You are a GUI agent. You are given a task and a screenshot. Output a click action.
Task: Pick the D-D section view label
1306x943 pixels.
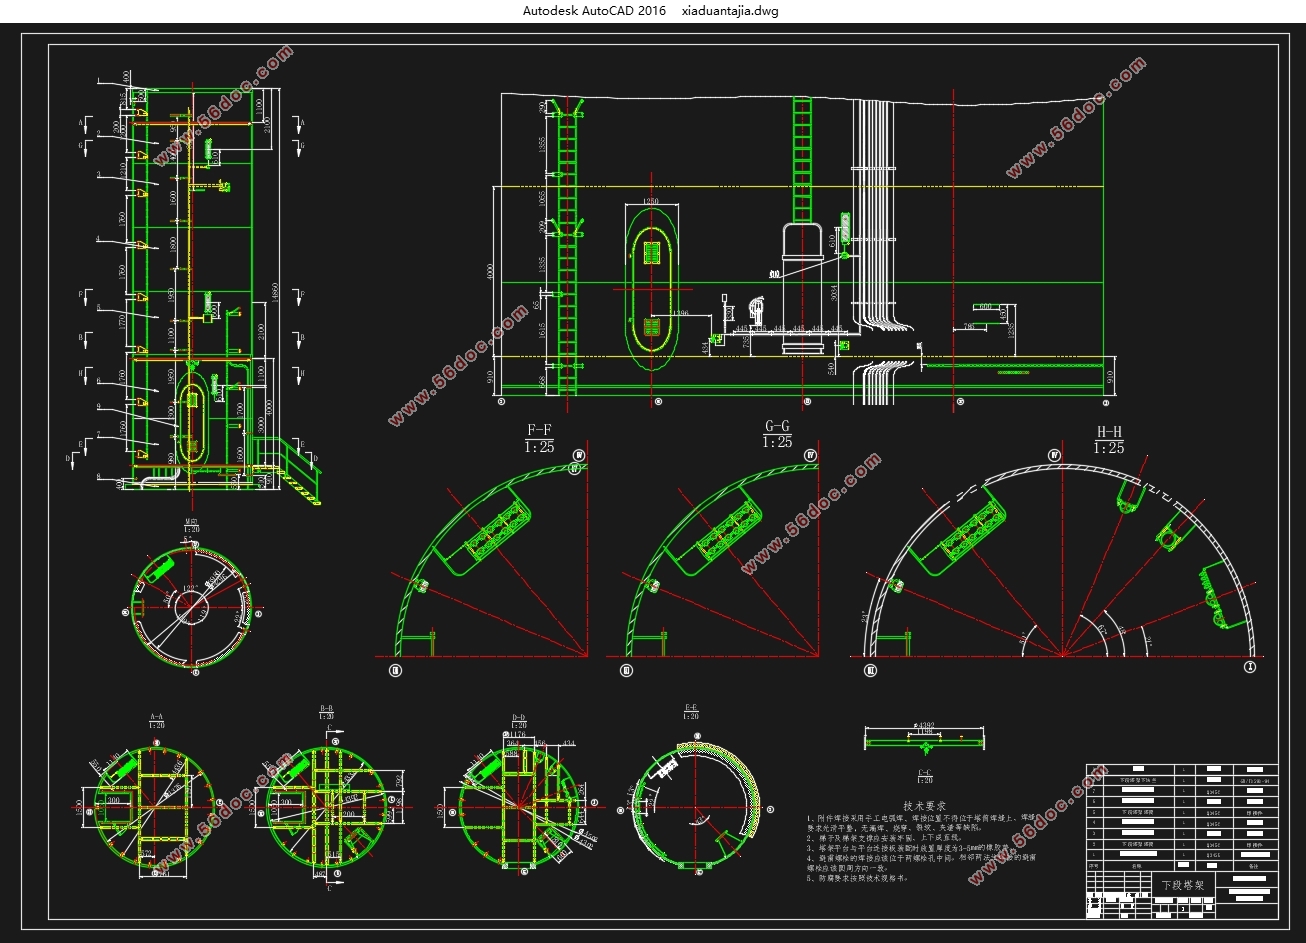click(519, 717)
